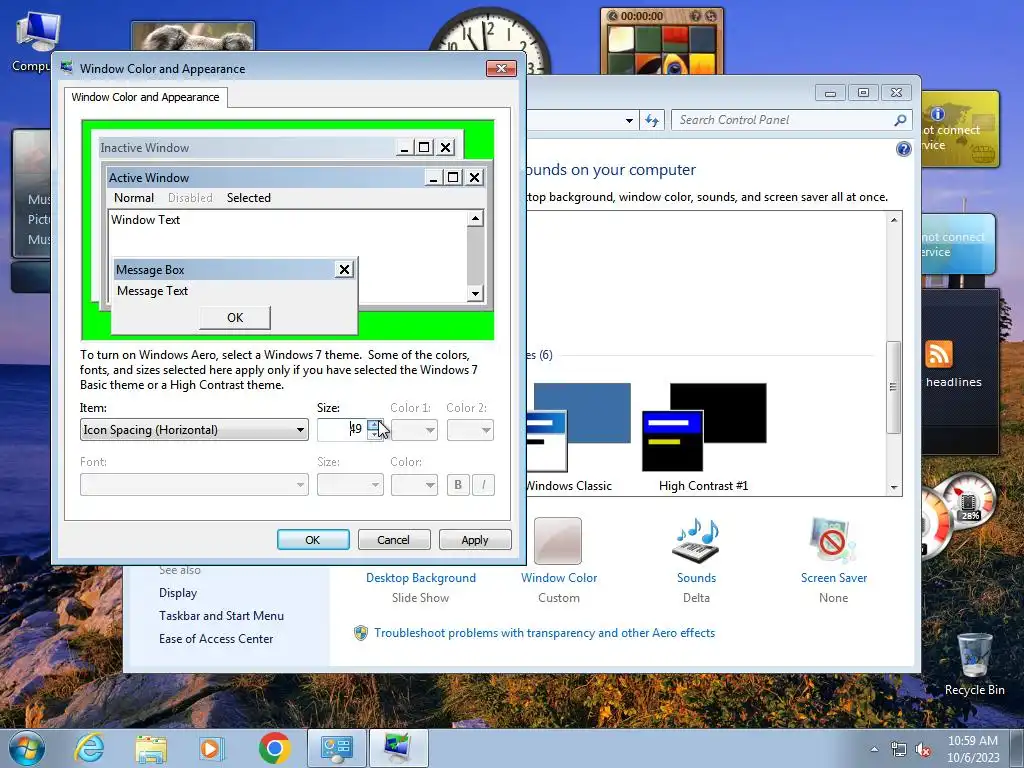The image size is (1024, 768).
Task: Click the muted volume tray icon
Action: coord(923,750)
